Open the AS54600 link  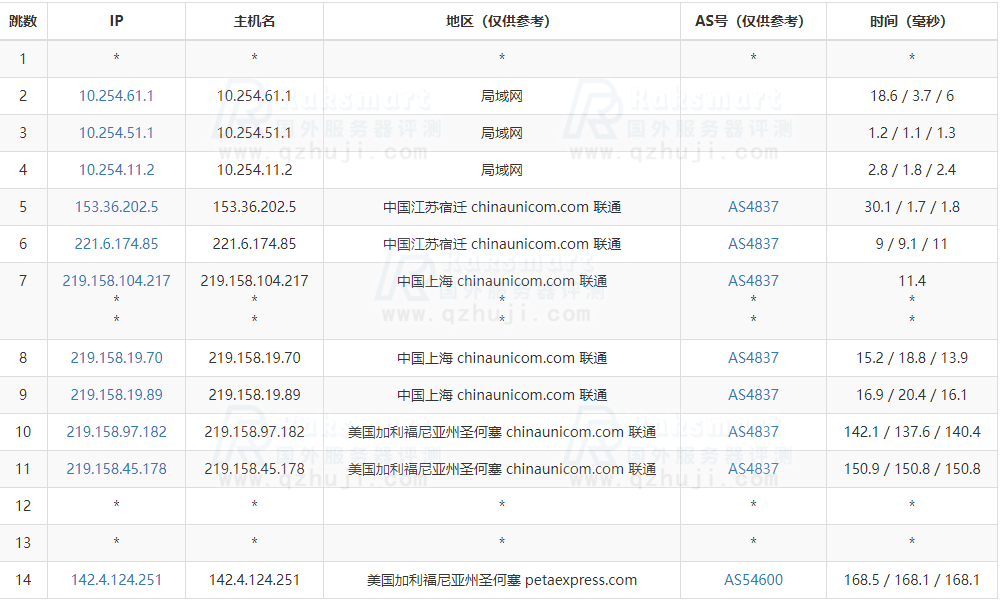(753, 580)
